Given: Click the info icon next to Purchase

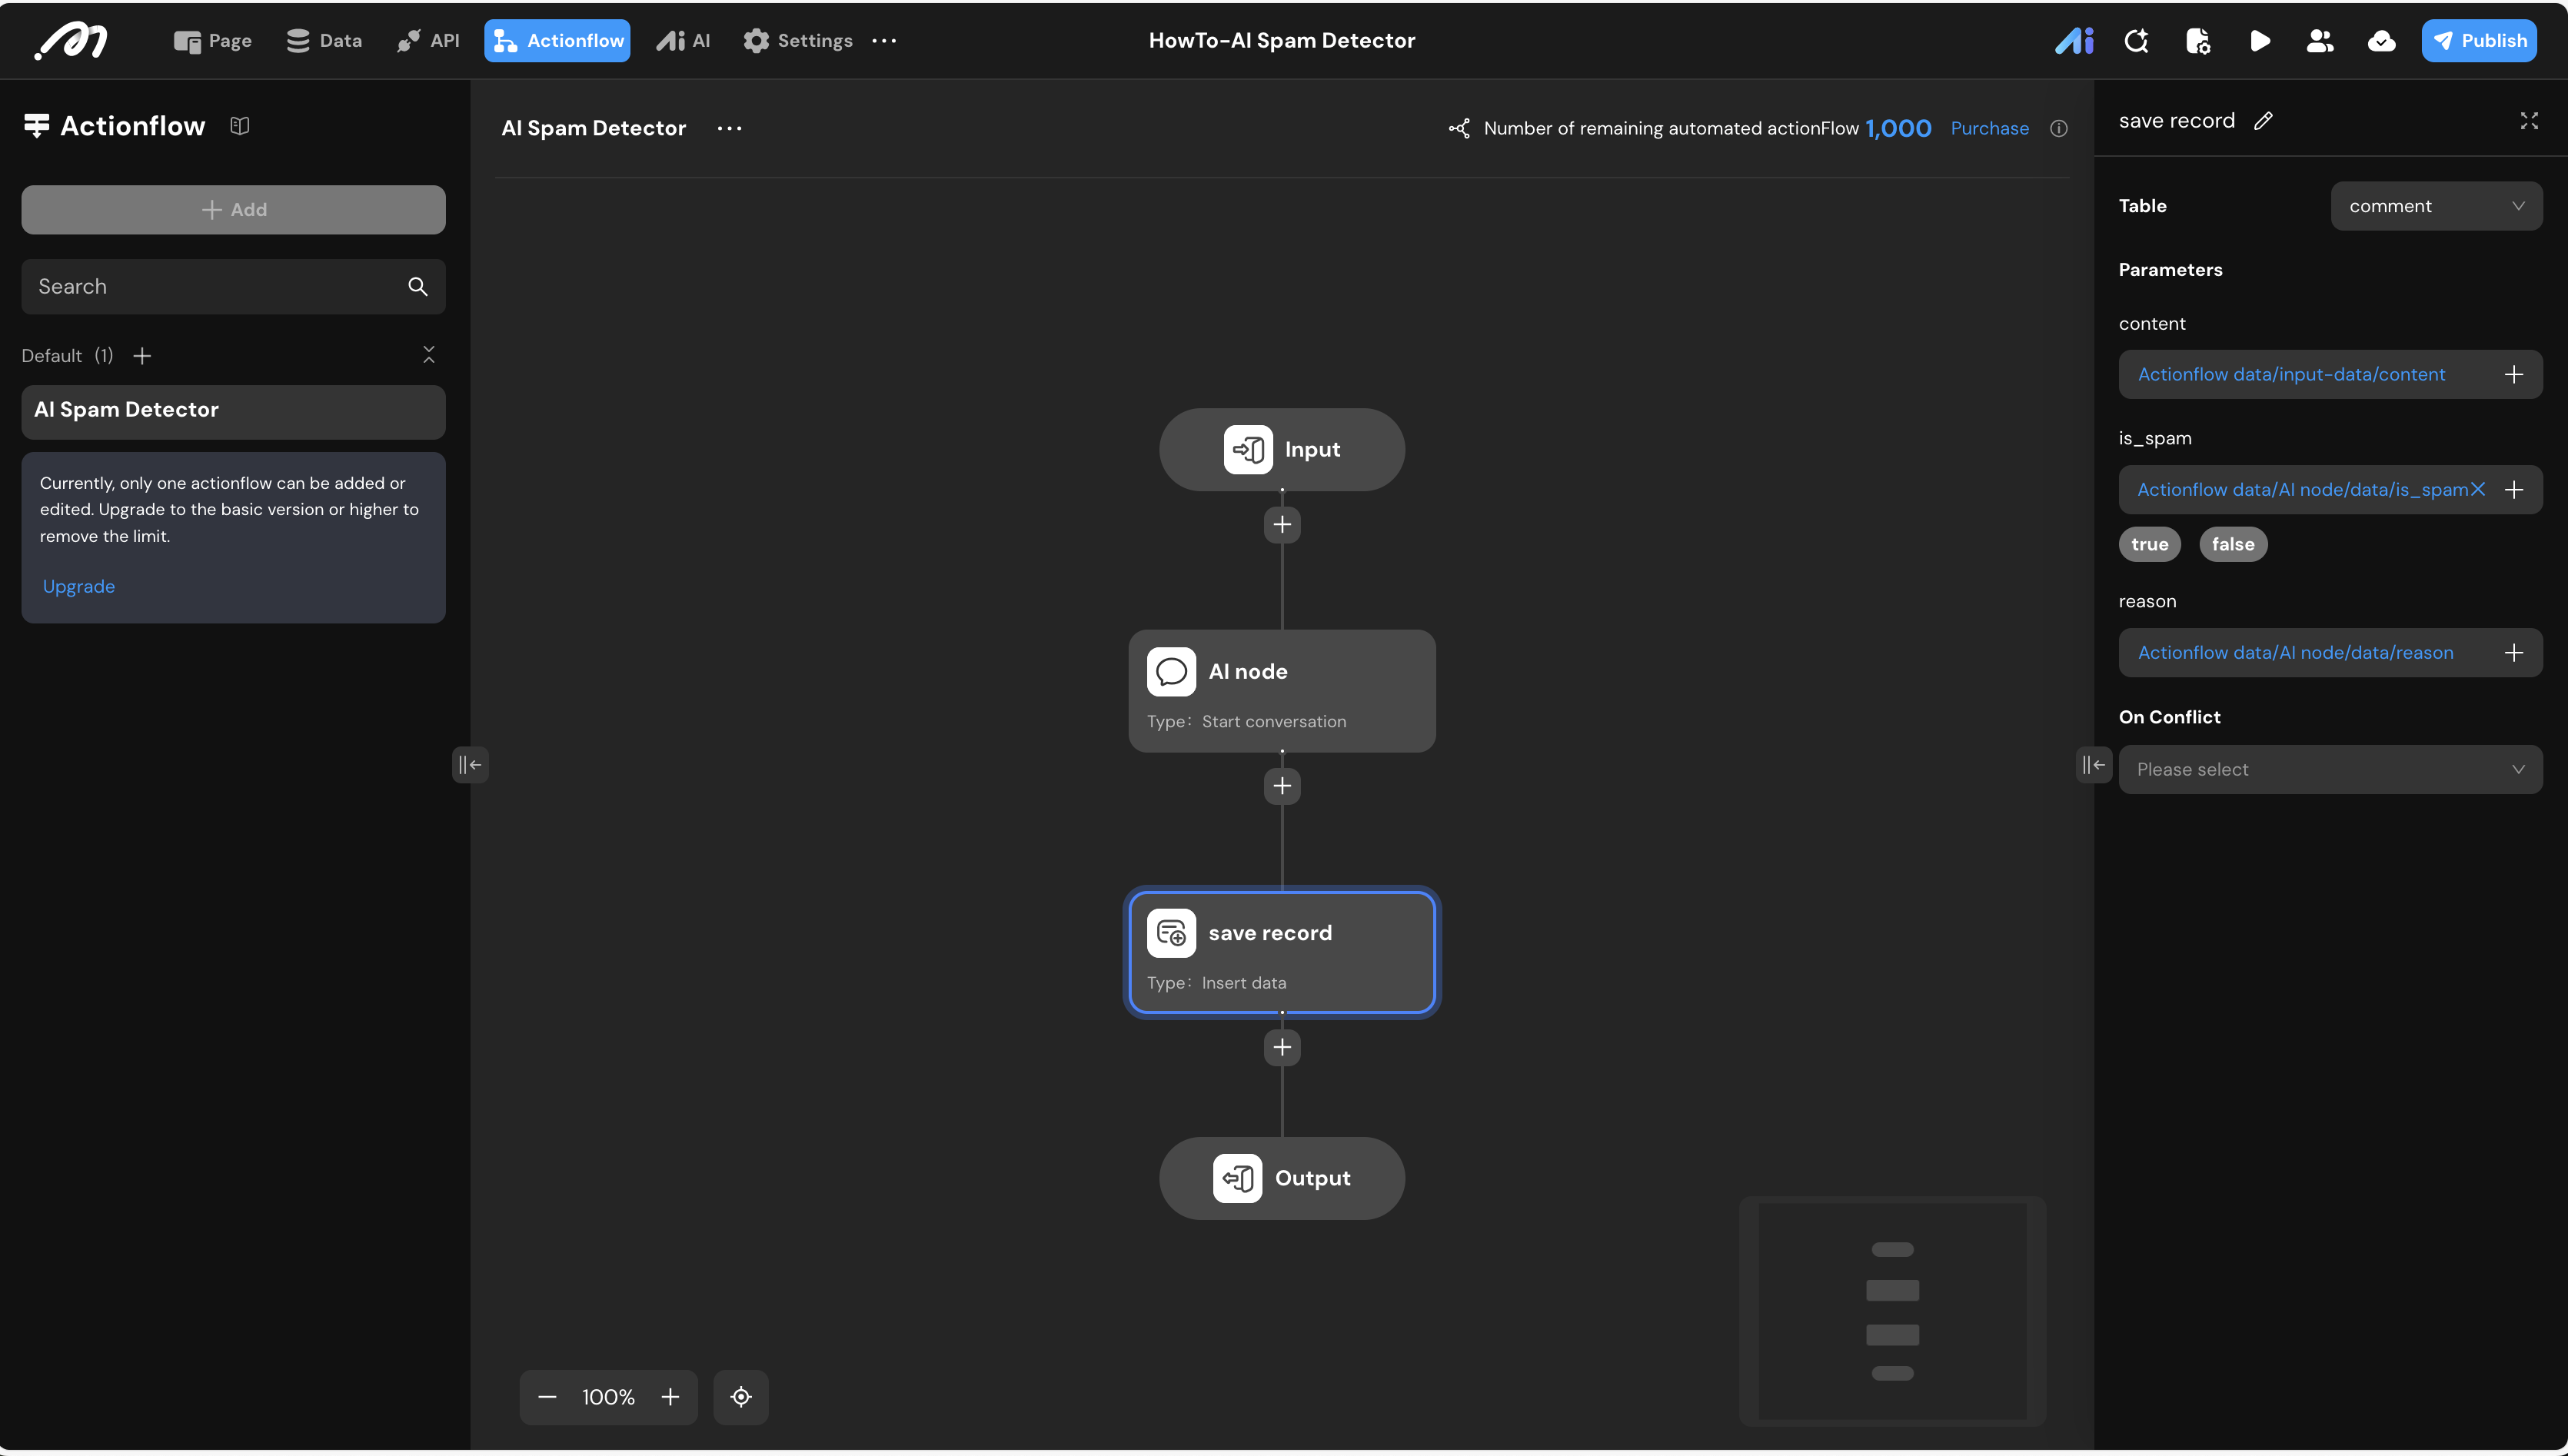Looking at the screenshot, I should pos(2059,129).
